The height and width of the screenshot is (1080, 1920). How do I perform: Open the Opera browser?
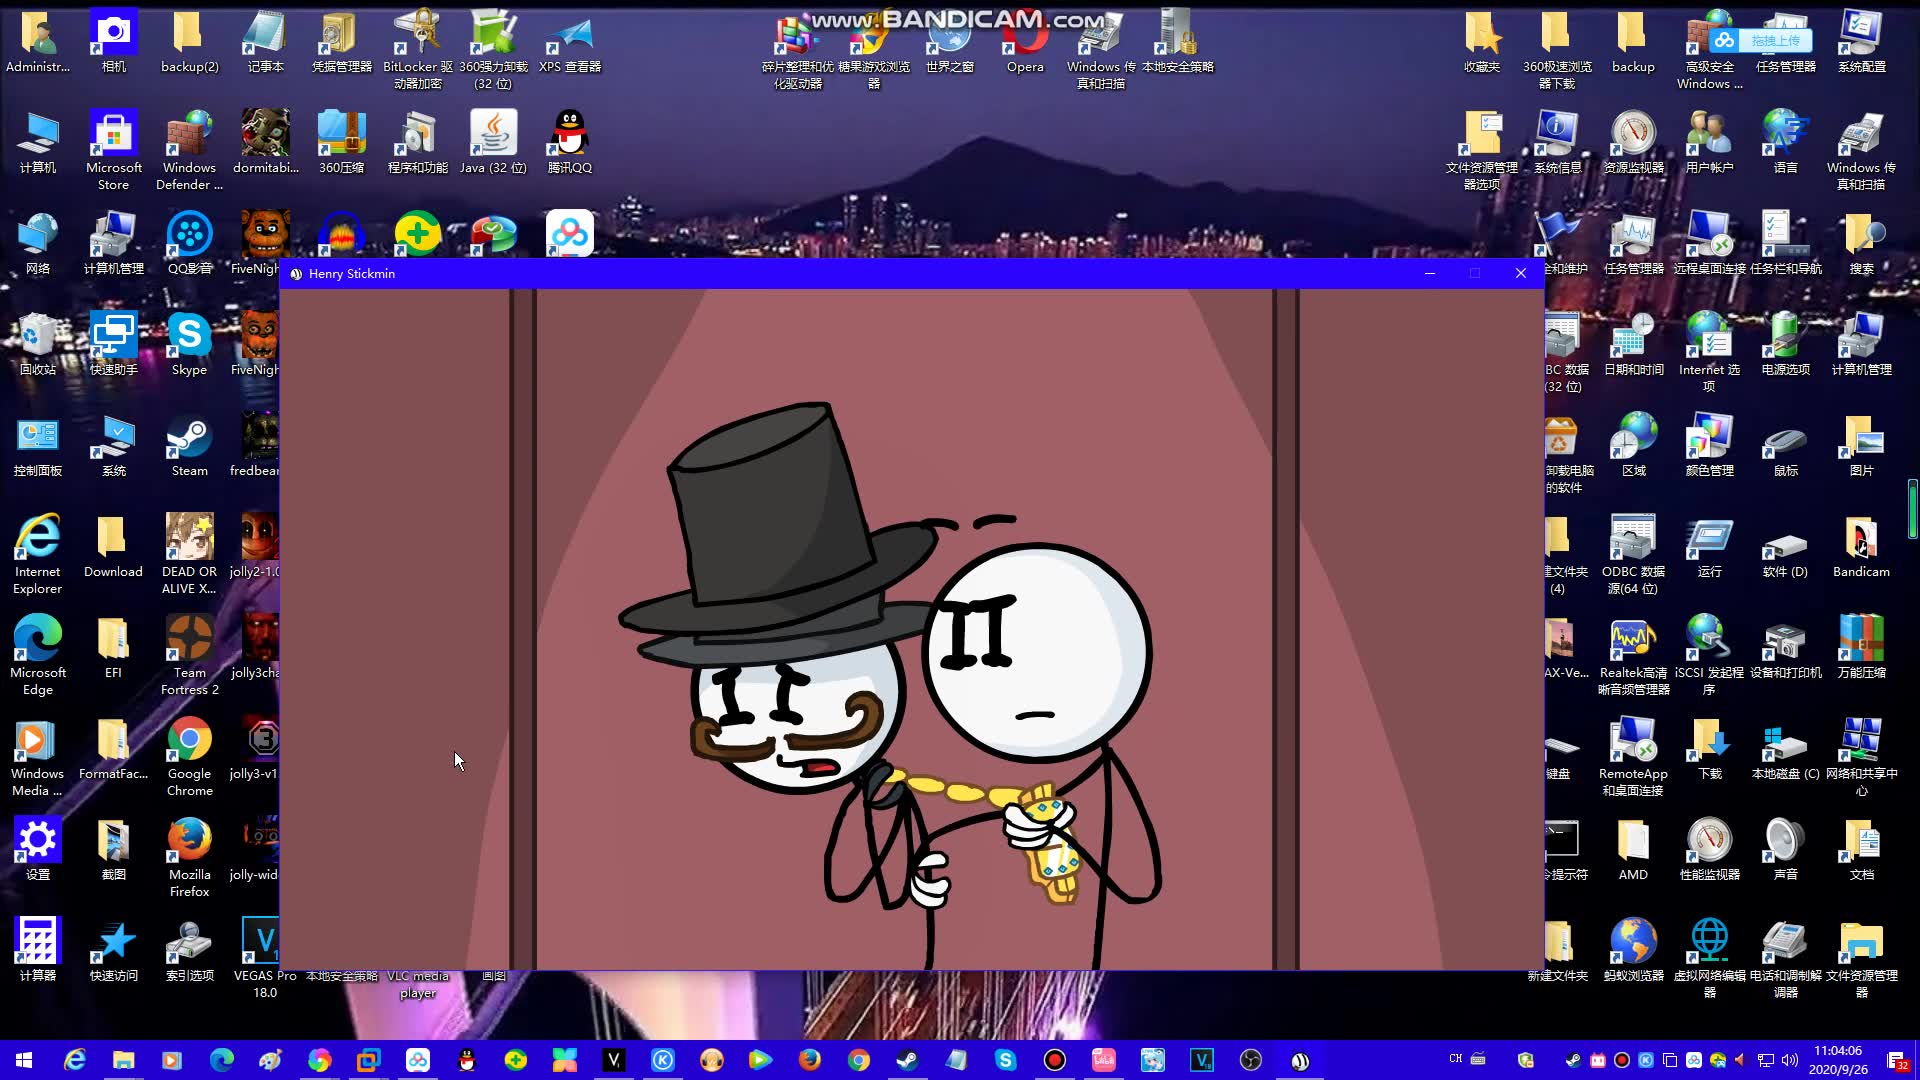(x=1023, y=35)
